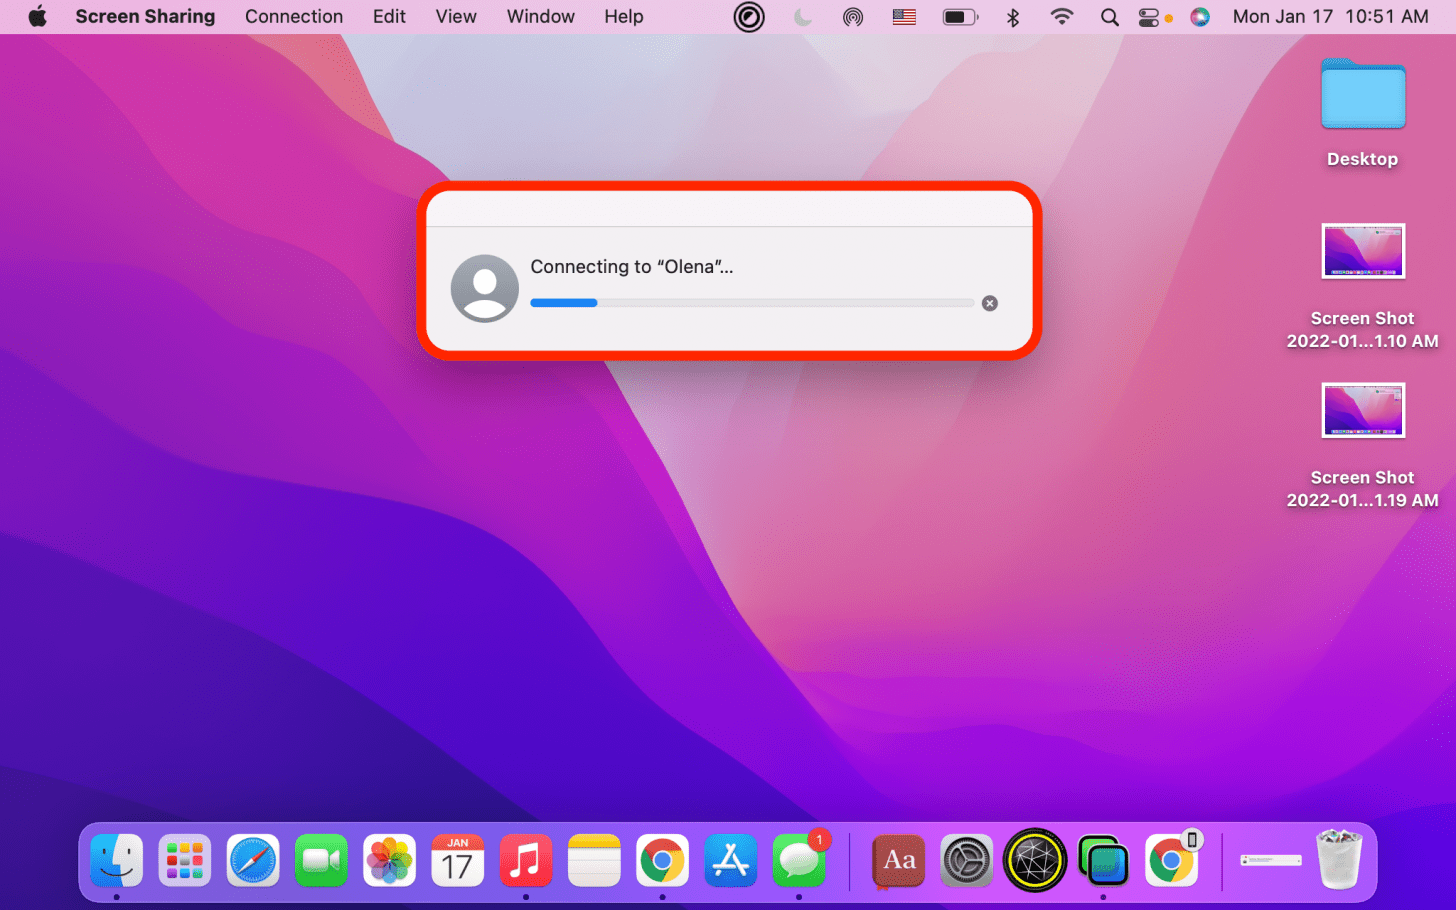Open Safari from the Dock
This screenshot has width=1456, height=910.
click(252, 859)
